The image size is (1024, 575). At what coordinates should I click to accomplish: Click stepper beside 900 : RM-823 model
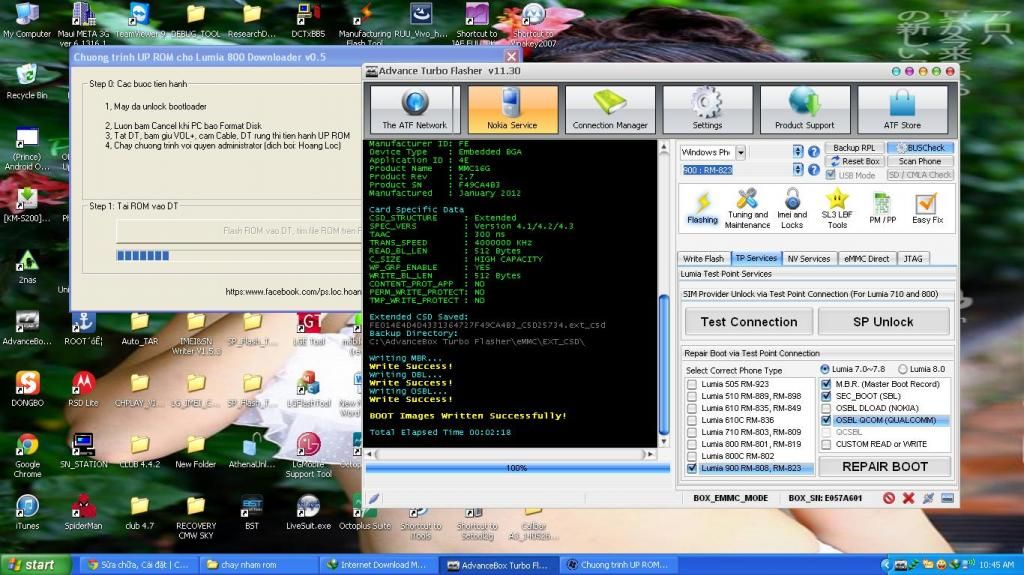point(797,169)
